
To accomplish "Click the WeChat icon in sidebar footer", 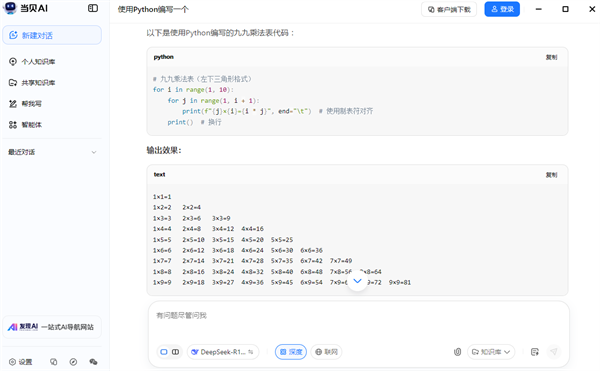I will coord(93,362).
